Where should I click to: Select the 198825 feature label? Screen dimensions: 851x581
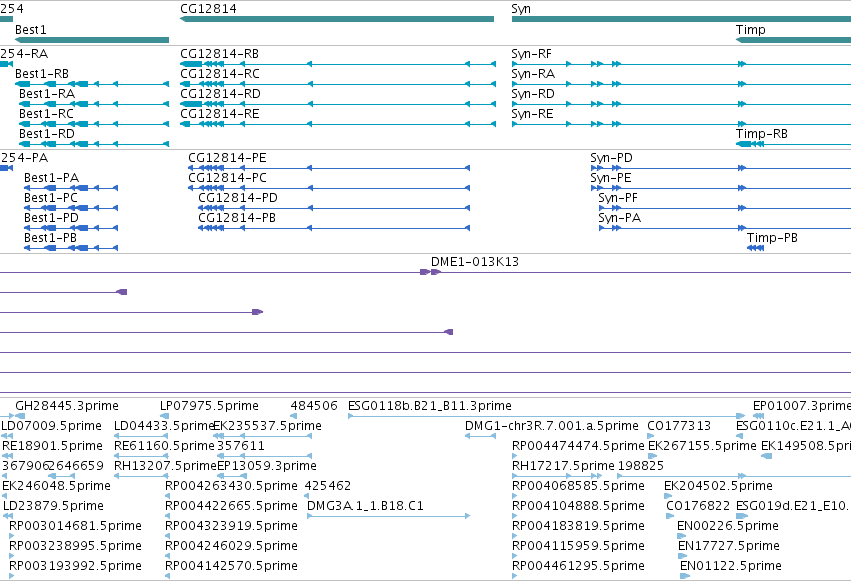click(640, 466)
